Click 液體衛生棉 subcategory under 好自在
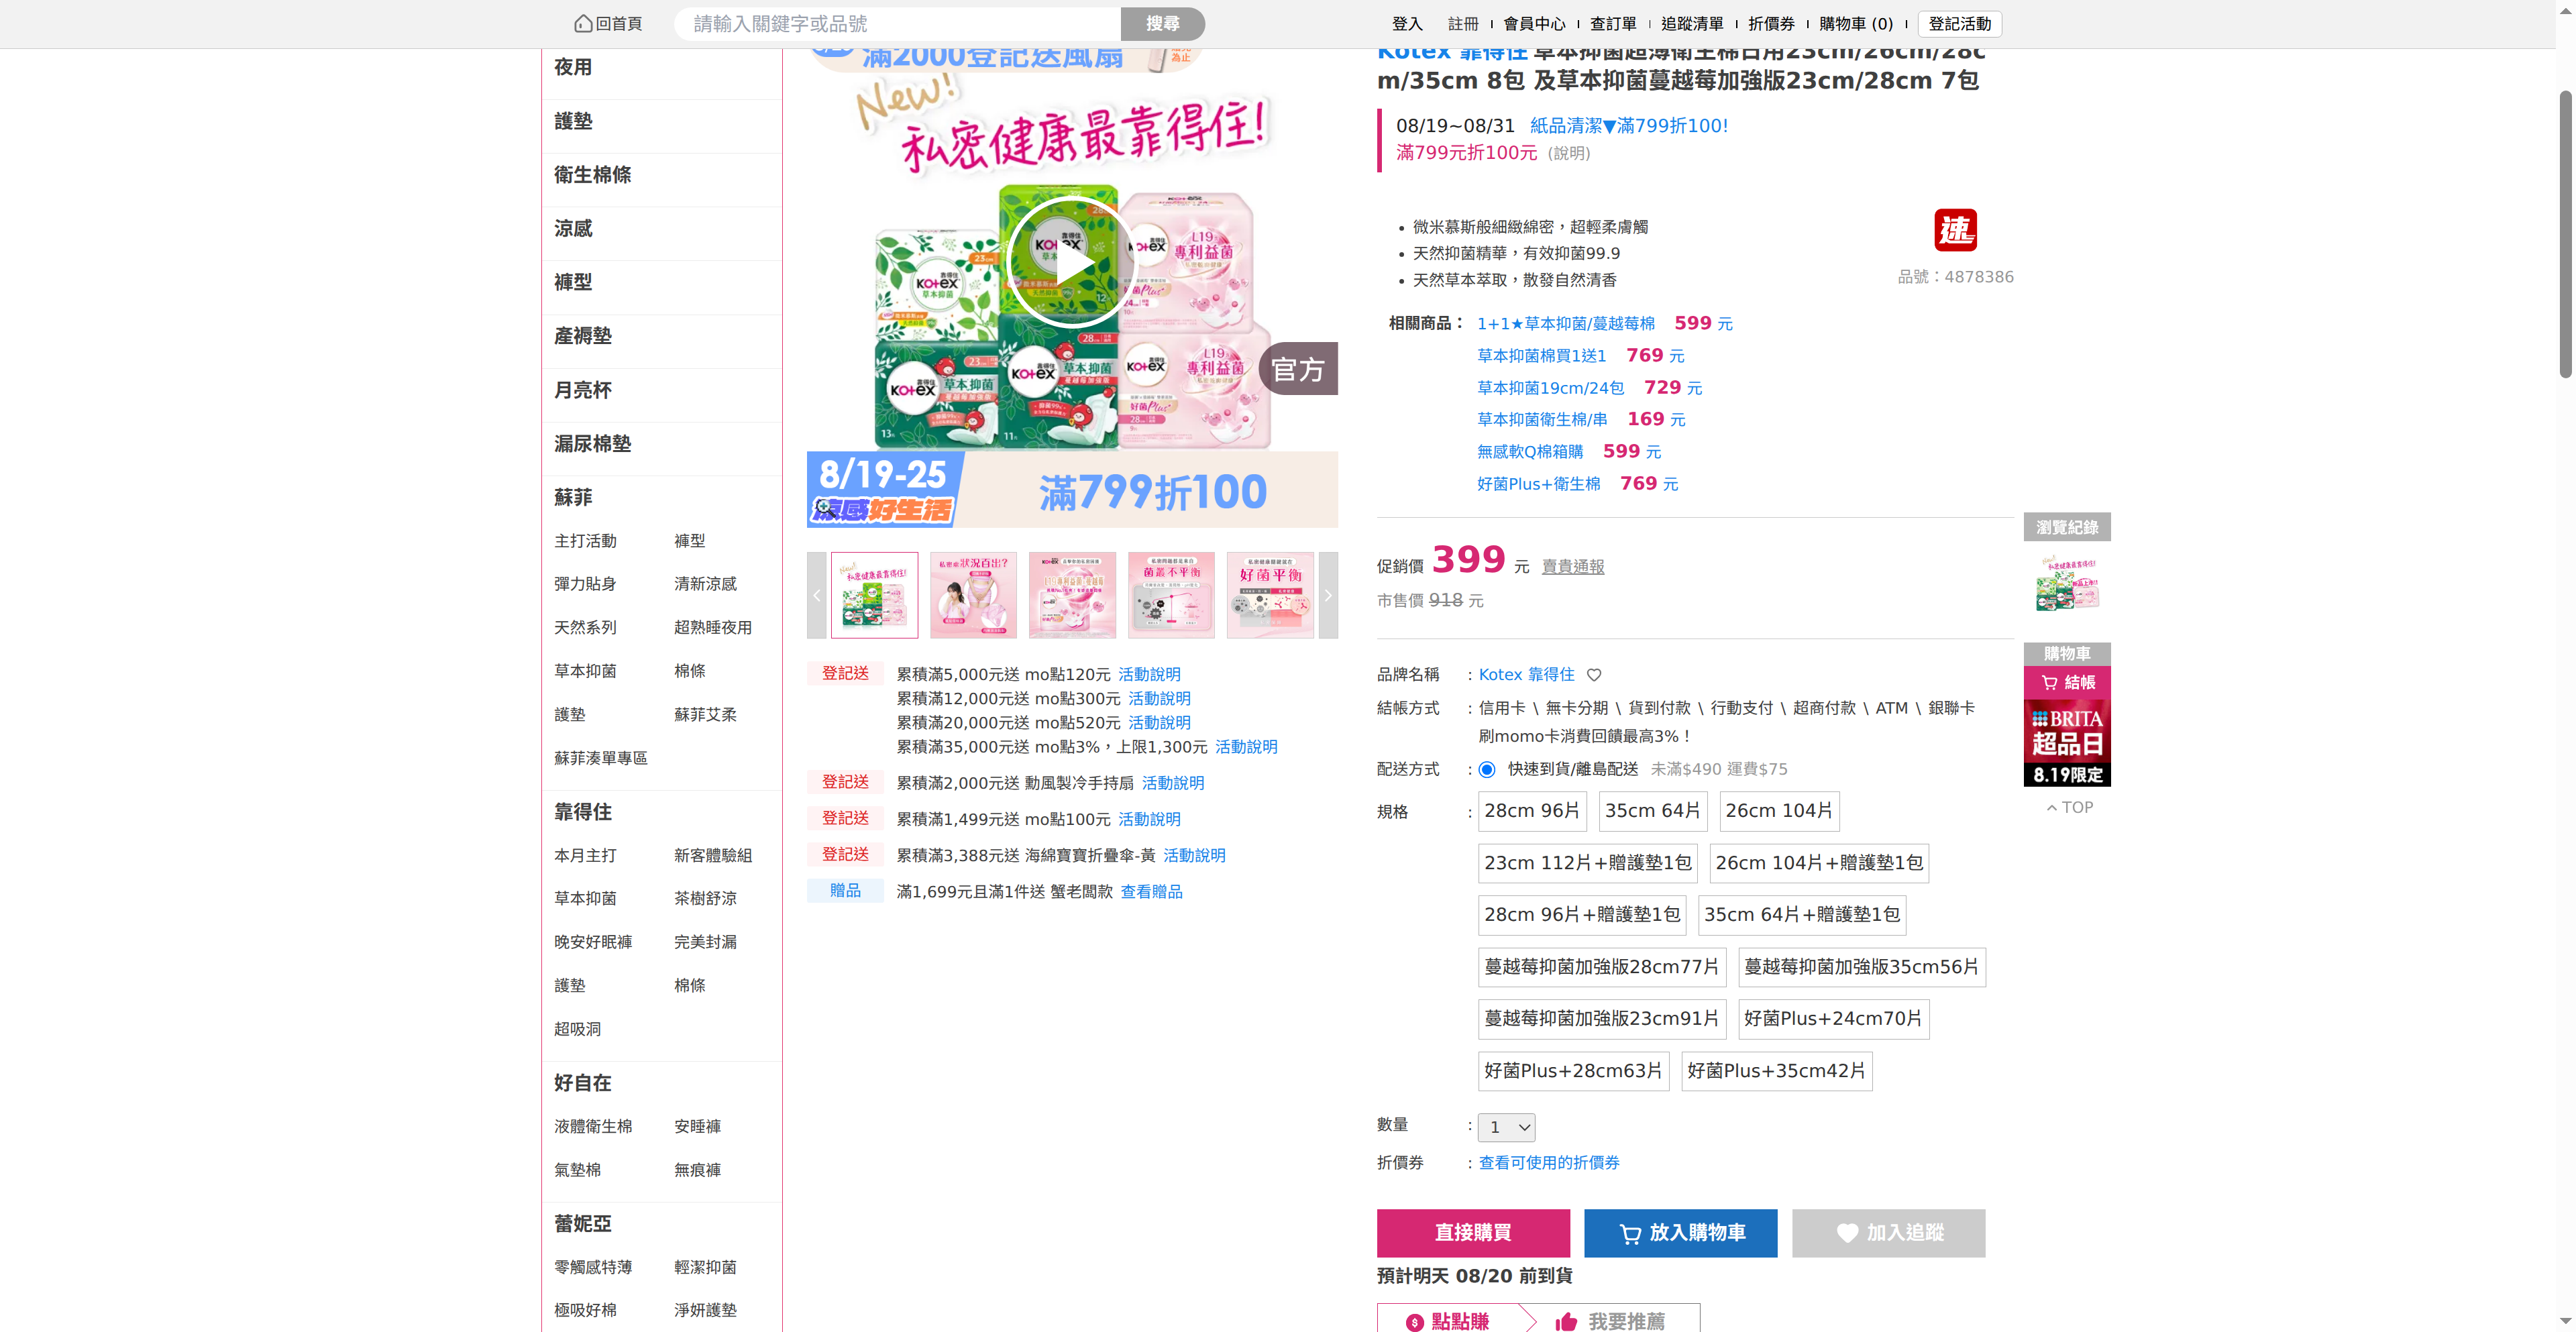 point(593,1127)
